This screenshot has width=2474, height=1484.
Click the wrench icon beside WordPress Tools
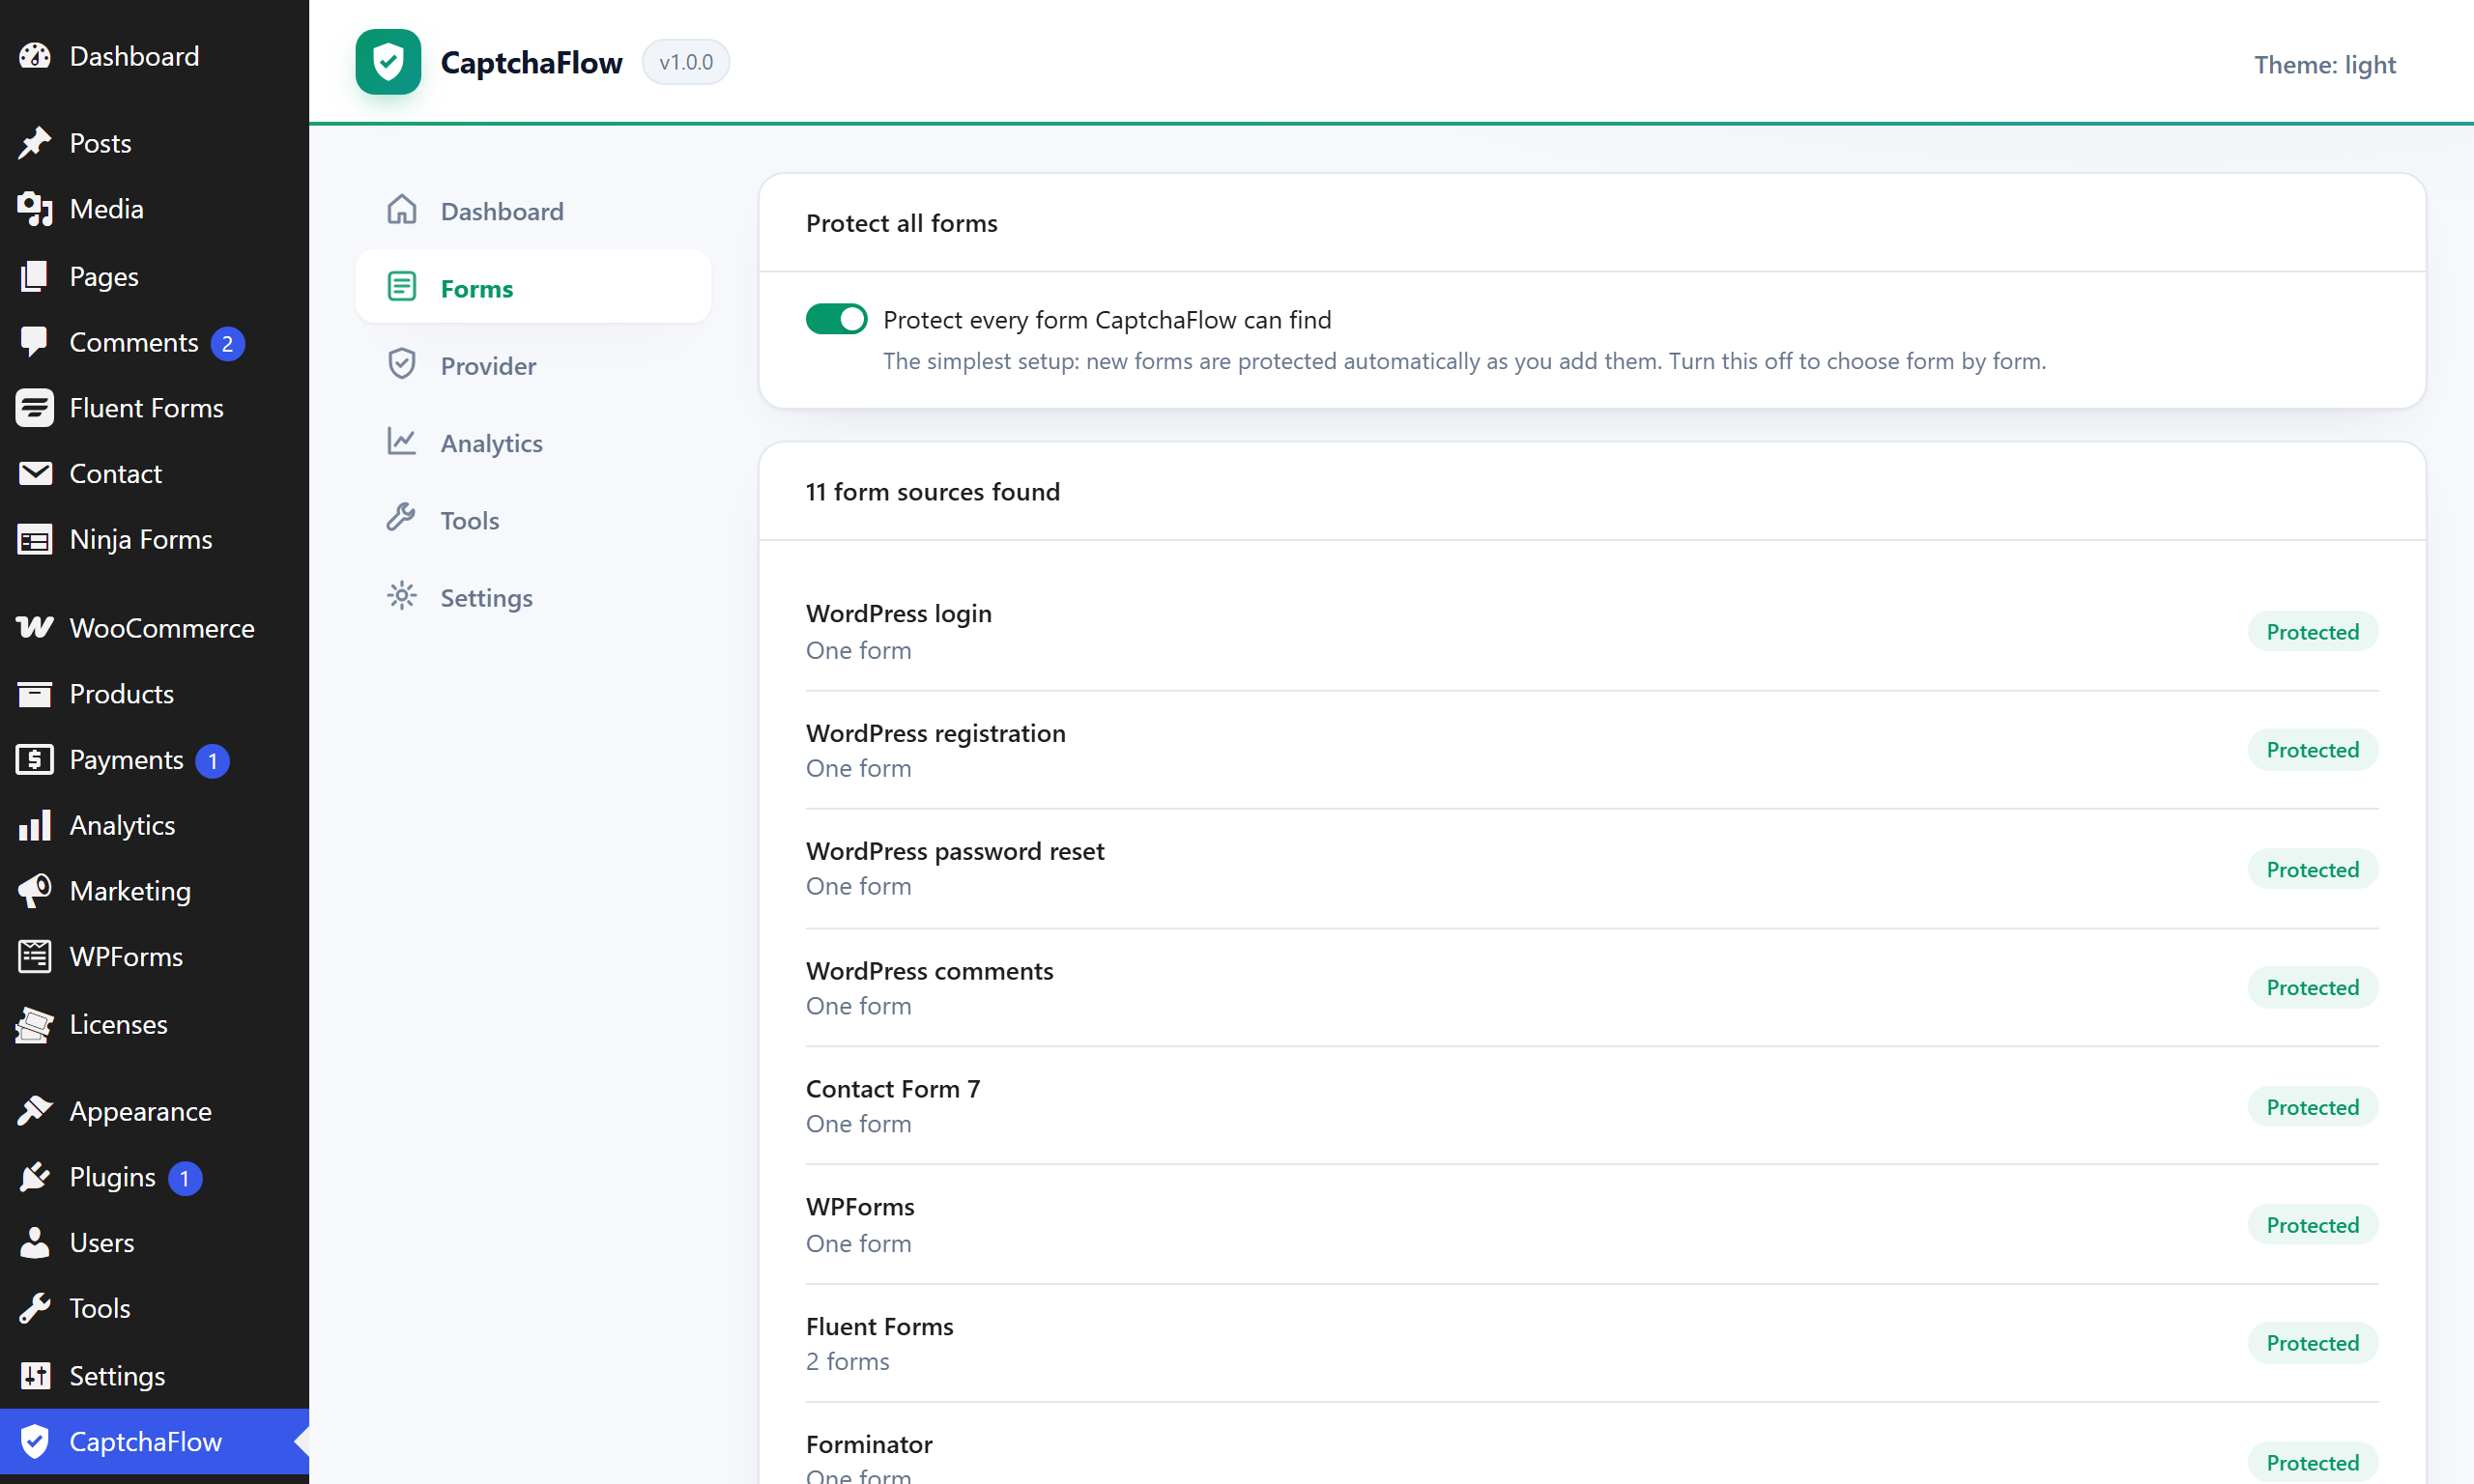click(x=35, y=1309)
